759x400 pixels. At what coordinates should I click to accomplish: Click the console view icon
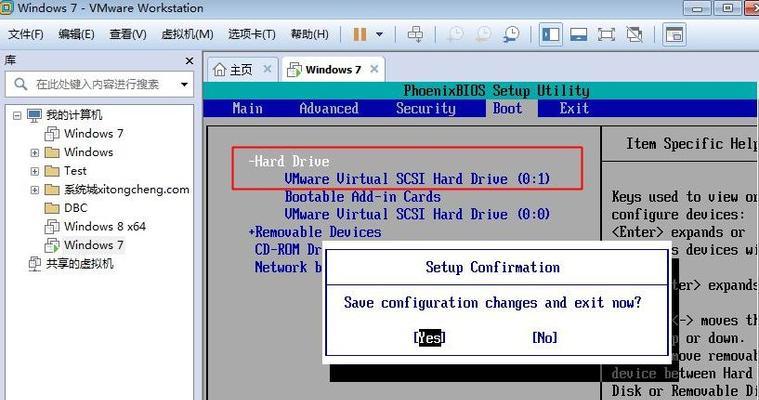point(674,34)
